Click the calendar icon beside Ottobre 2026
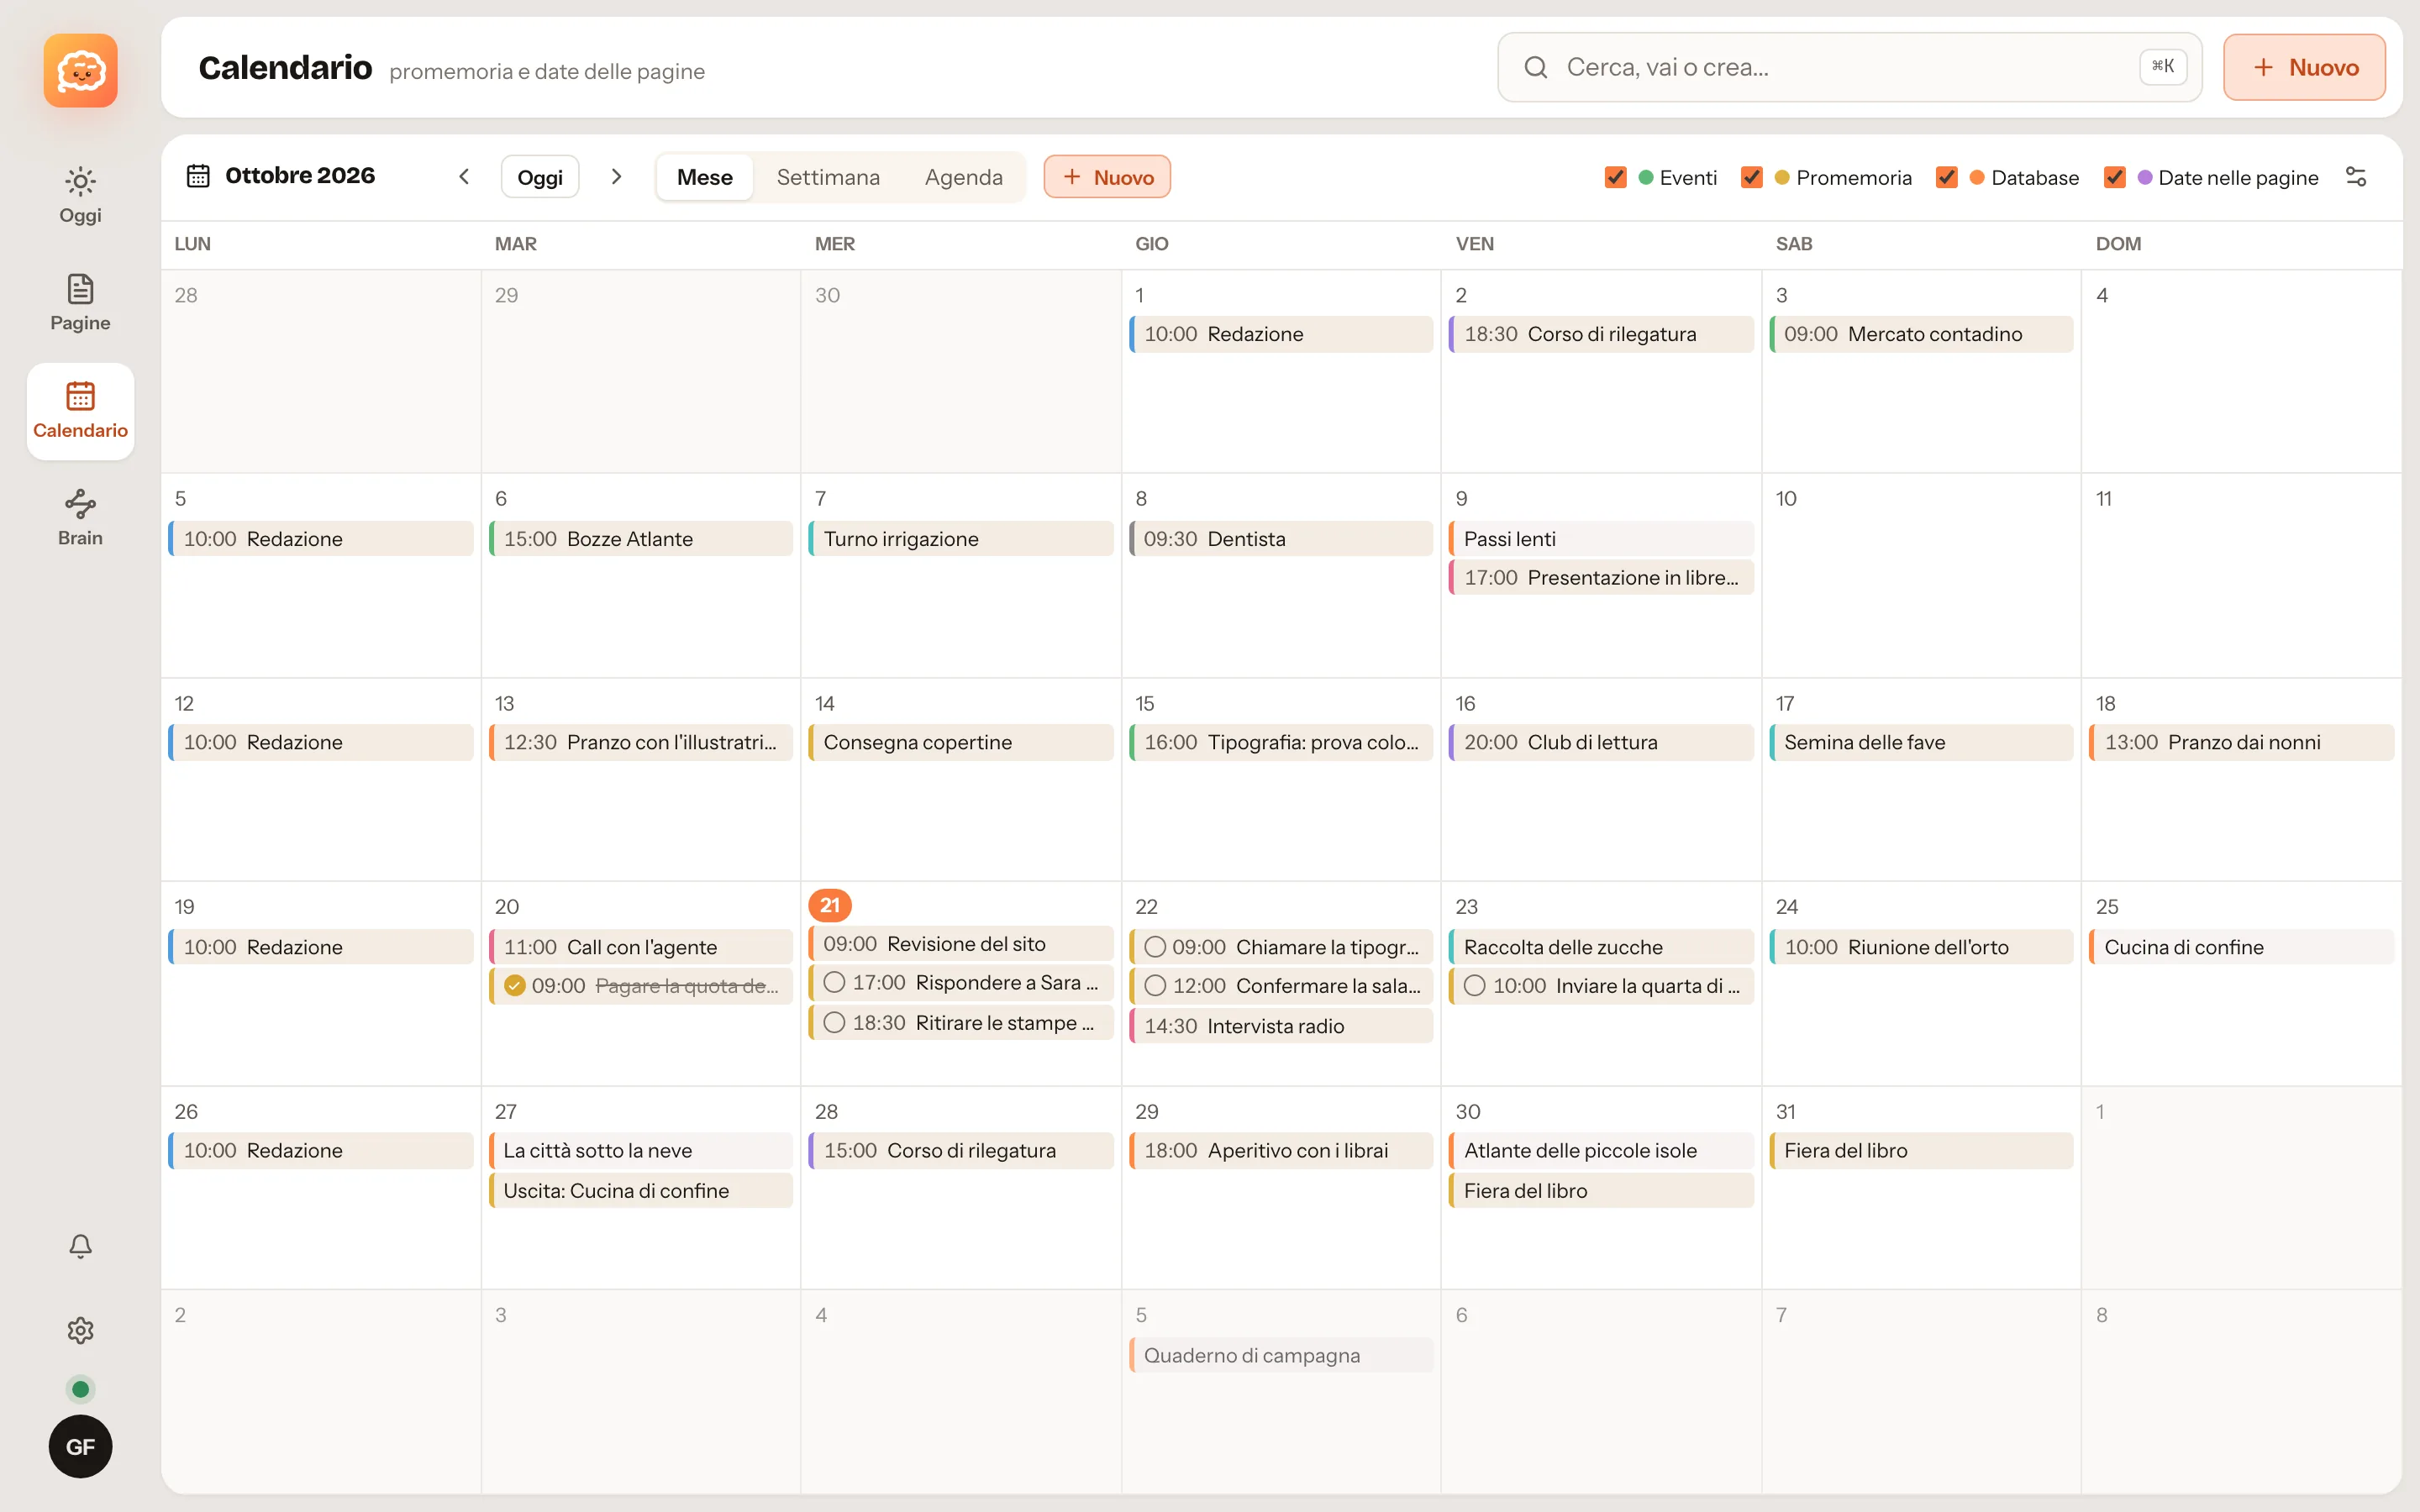 pyautogui.click(x=198, y=176)
